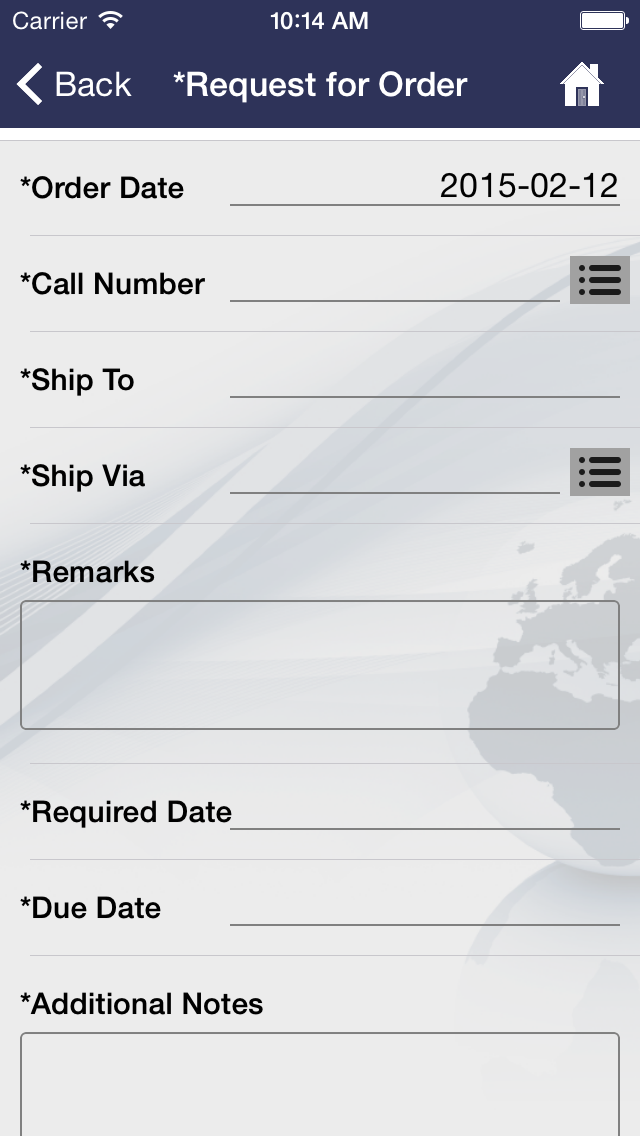Image resolution: width=640 pixels, height=1136 pixels.
Task: Tap the Home icon in header
Action: [x=581, y=85]
